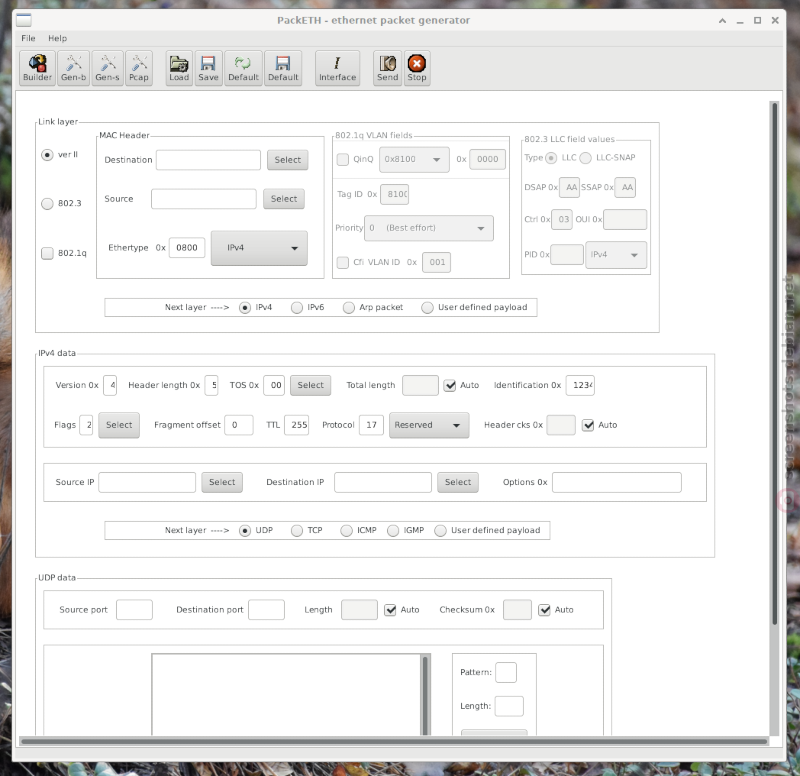Enable the 802.1q checkbox
The height and width of the screenshot is (776, 800).
tap(47, 253)
